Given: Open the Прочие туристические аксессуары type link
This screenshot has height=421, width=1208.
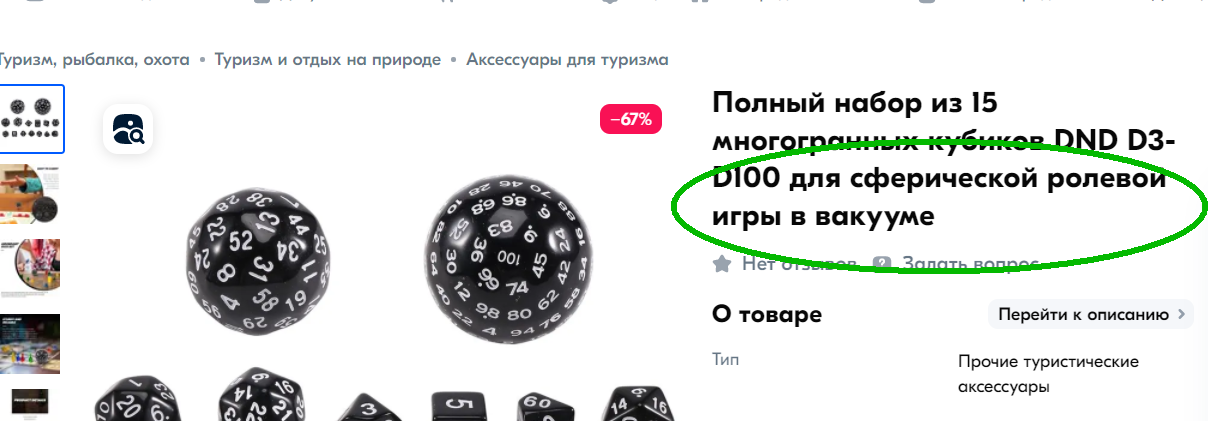Looking at the screenshot, I should tap(1048, 373).
